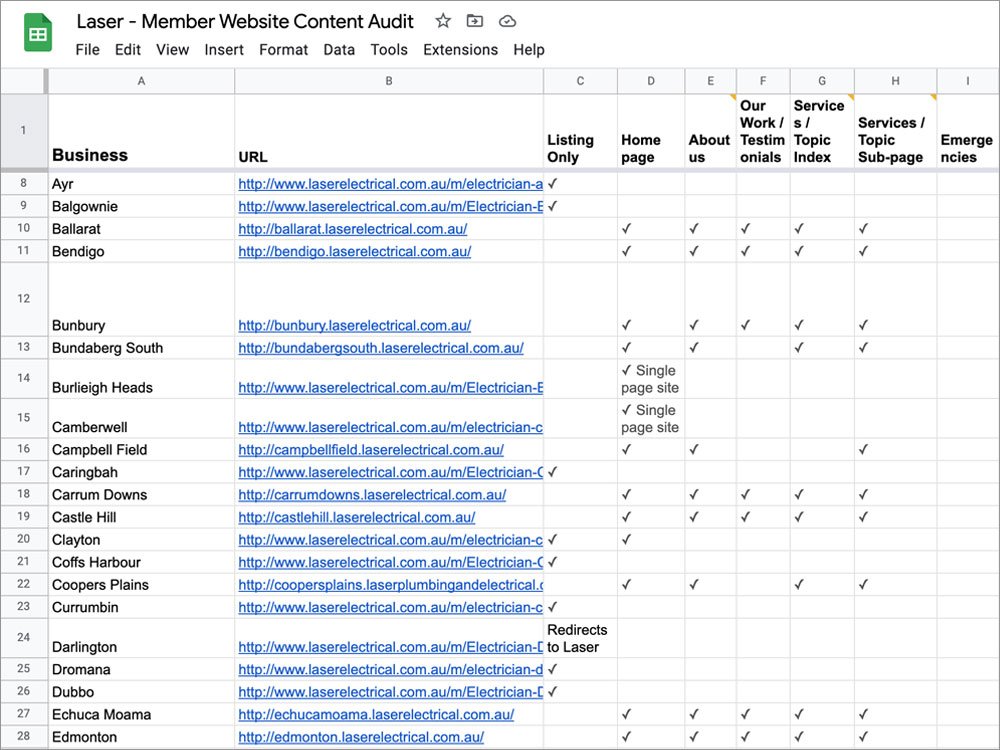1000x750 pixels.
Task: Select the 'Dromana' business cell
Action: coord(142,670)
